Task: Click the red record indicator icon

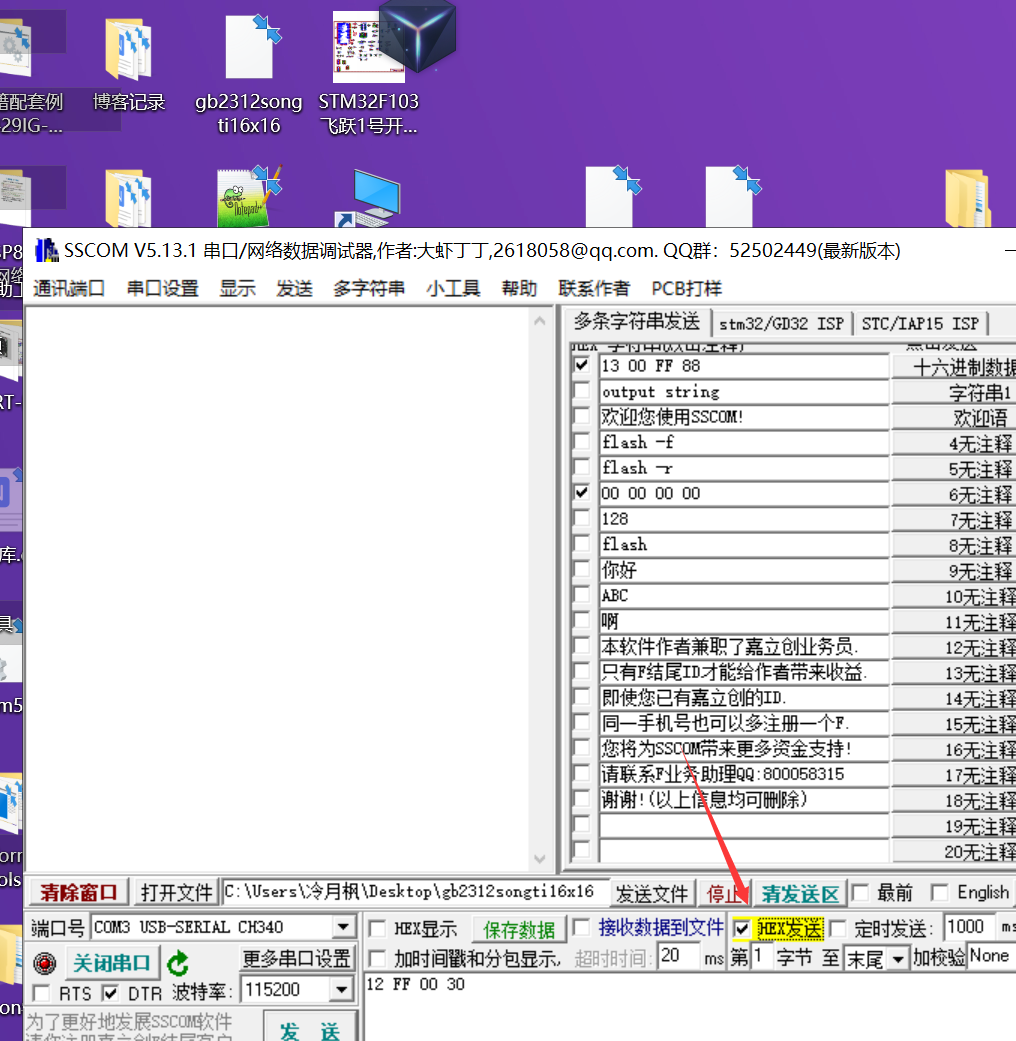Action: tap(44, 963)
